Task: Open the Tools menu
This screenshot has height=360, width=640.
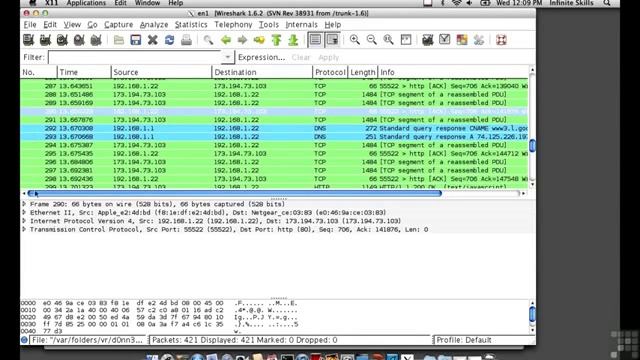Action: click(269, 25)
